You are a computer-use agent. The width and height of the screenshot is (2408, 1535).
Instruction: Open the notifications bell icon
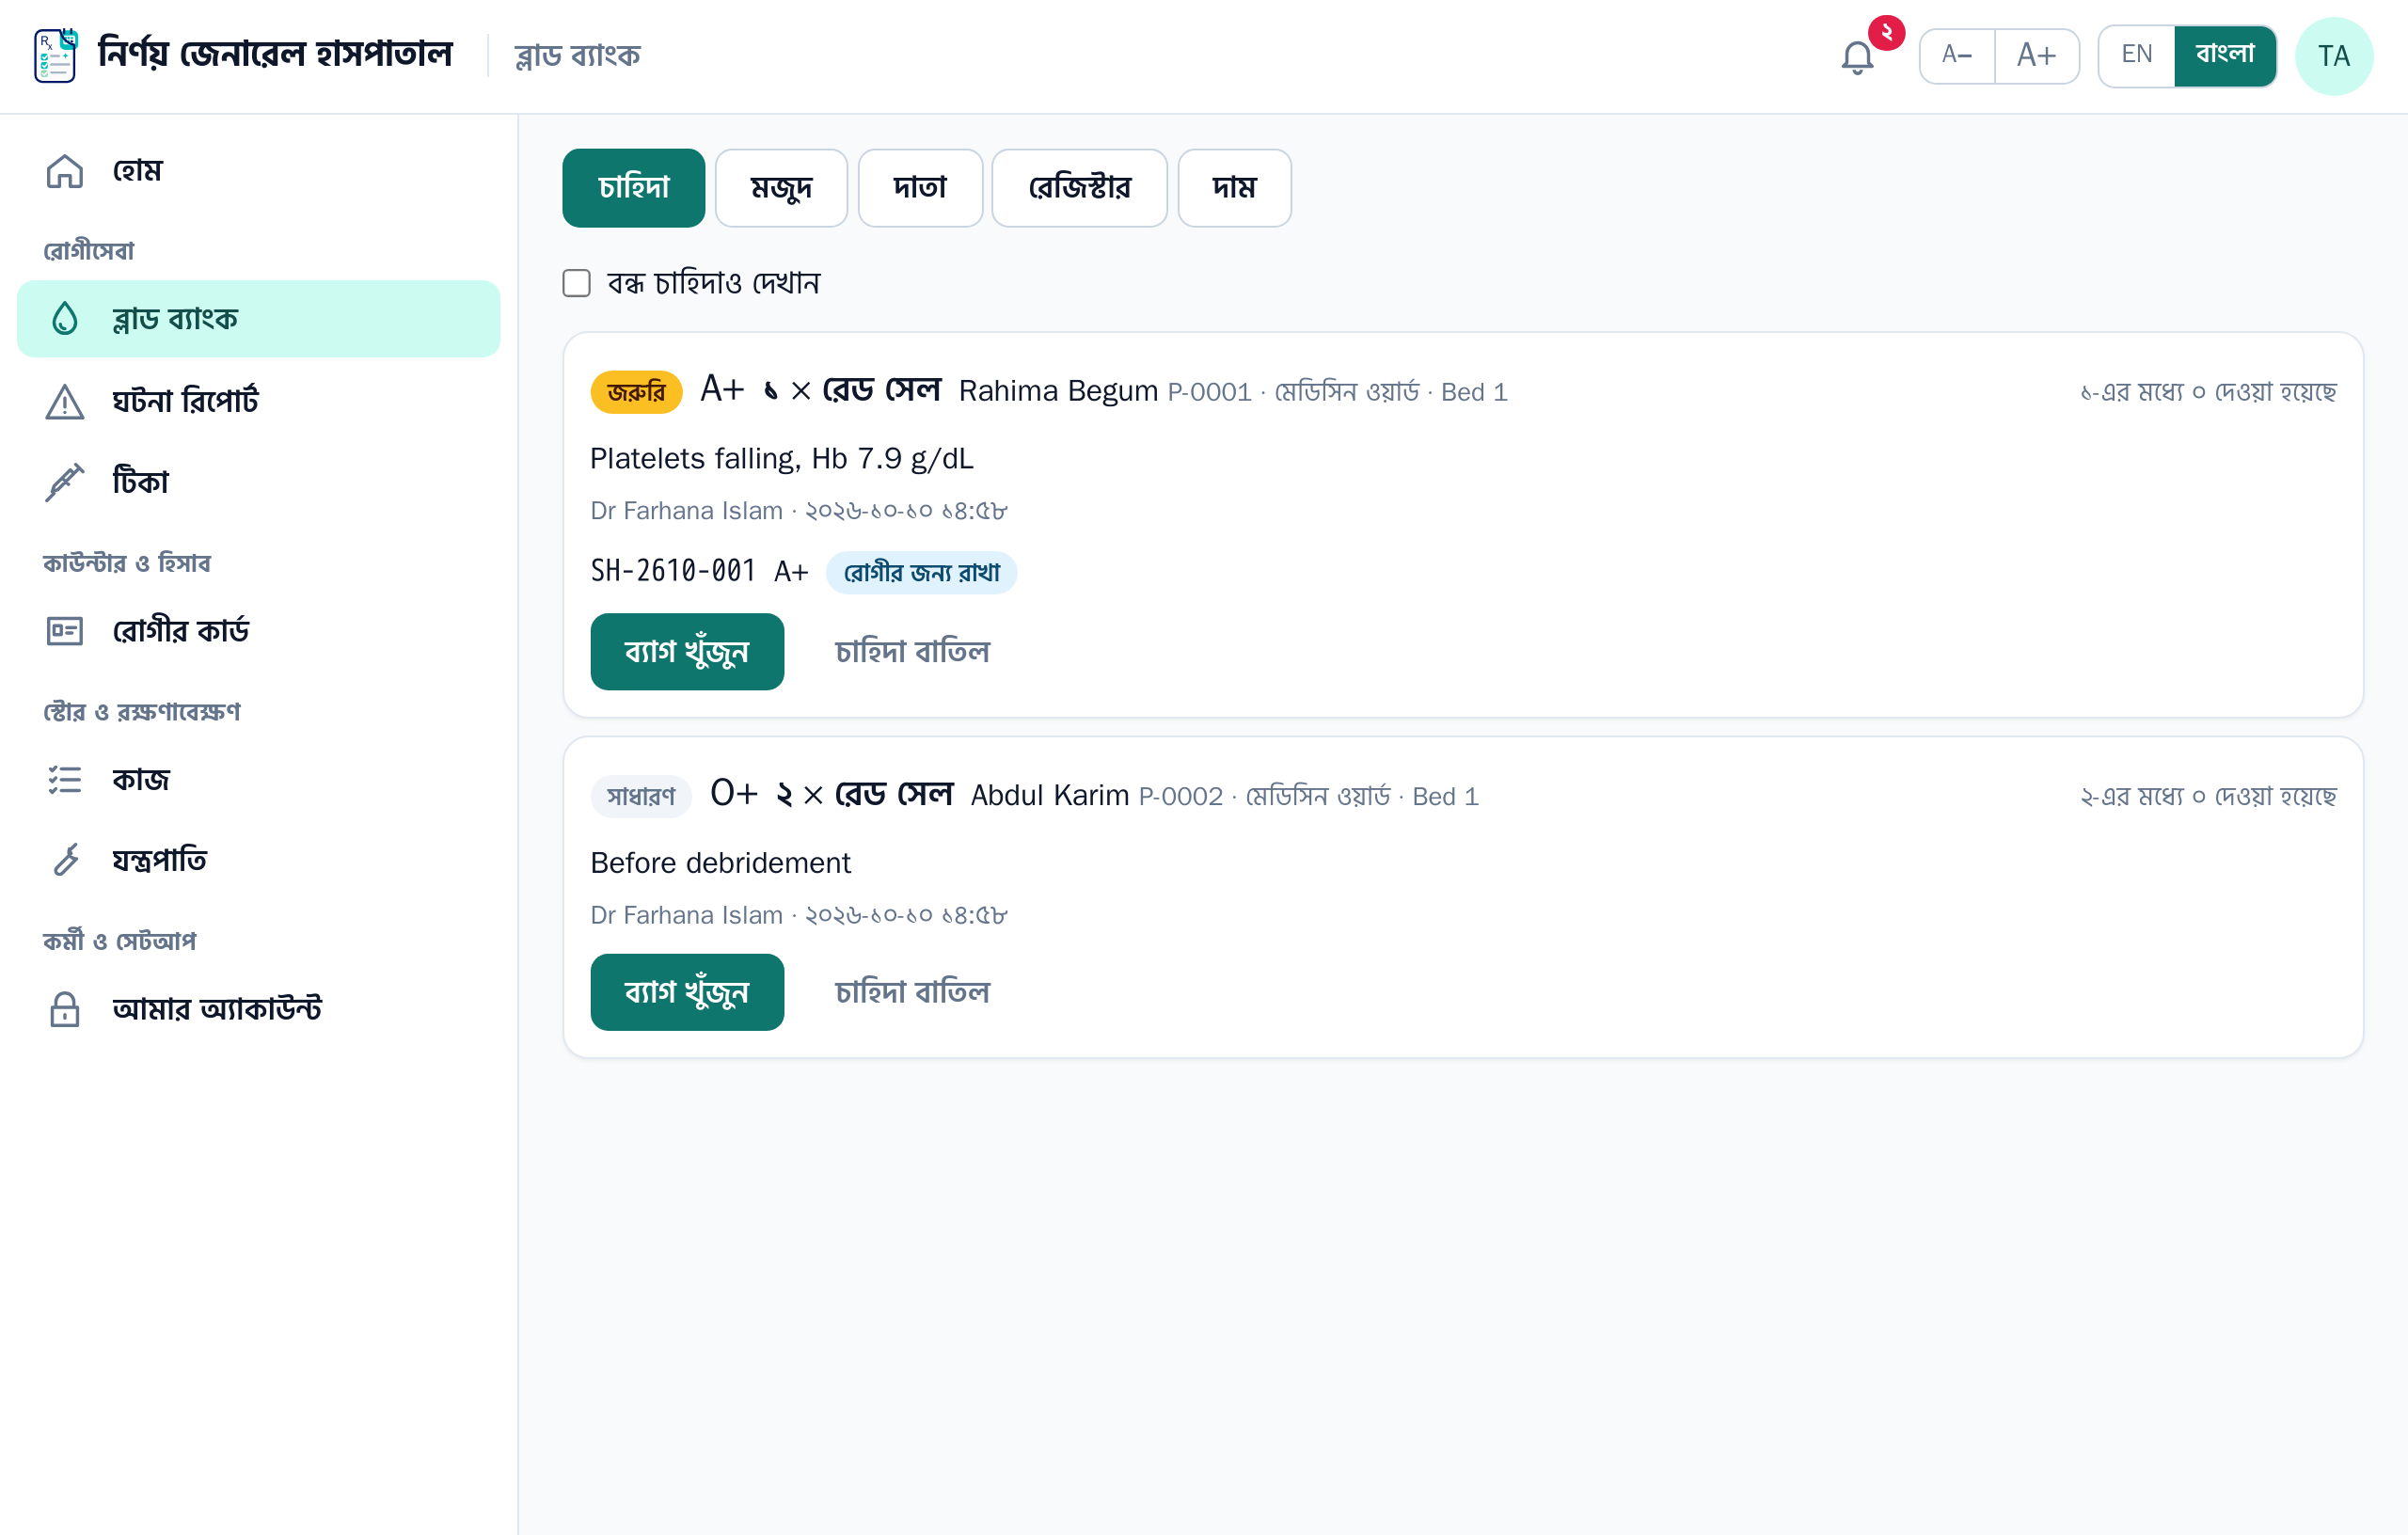coord(1857,57)
